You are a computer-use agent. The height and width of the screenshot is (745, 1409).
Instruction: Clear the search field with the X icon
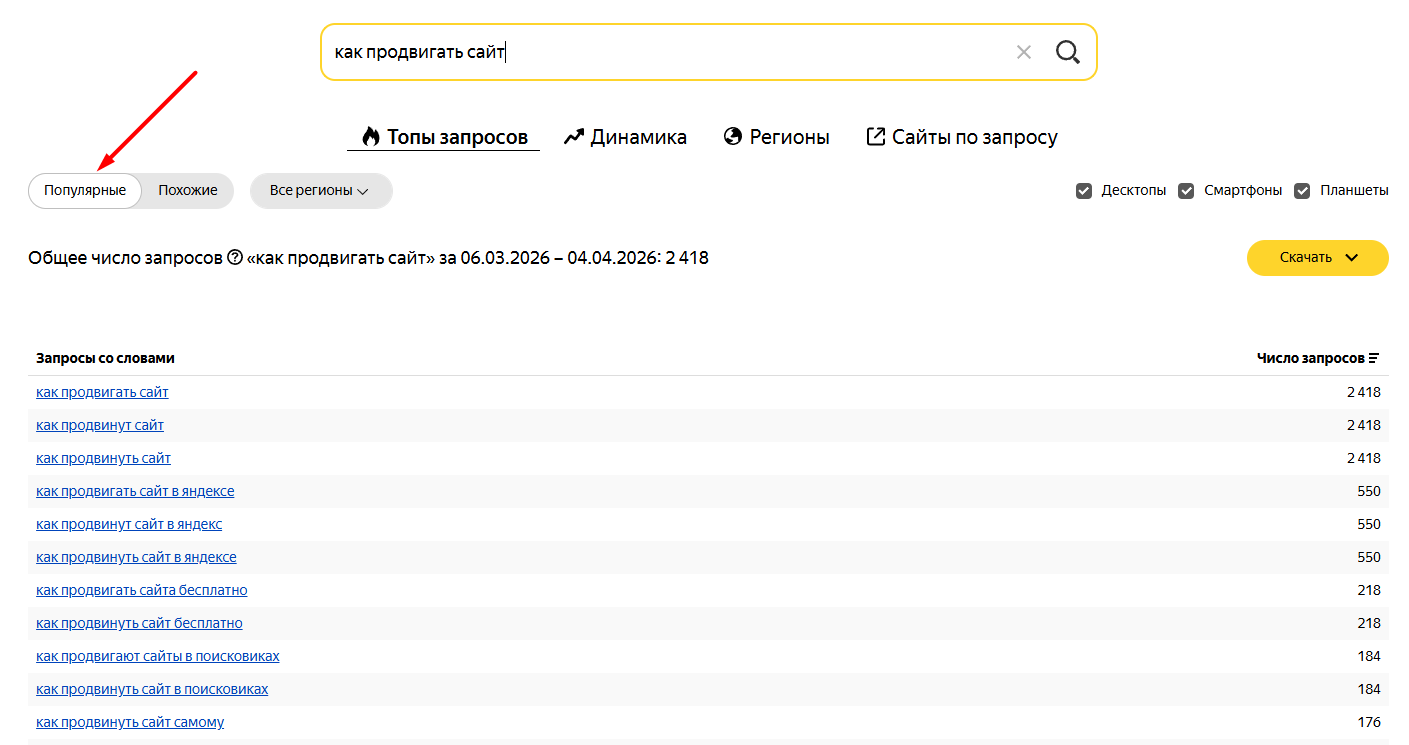pos(1023,51)
